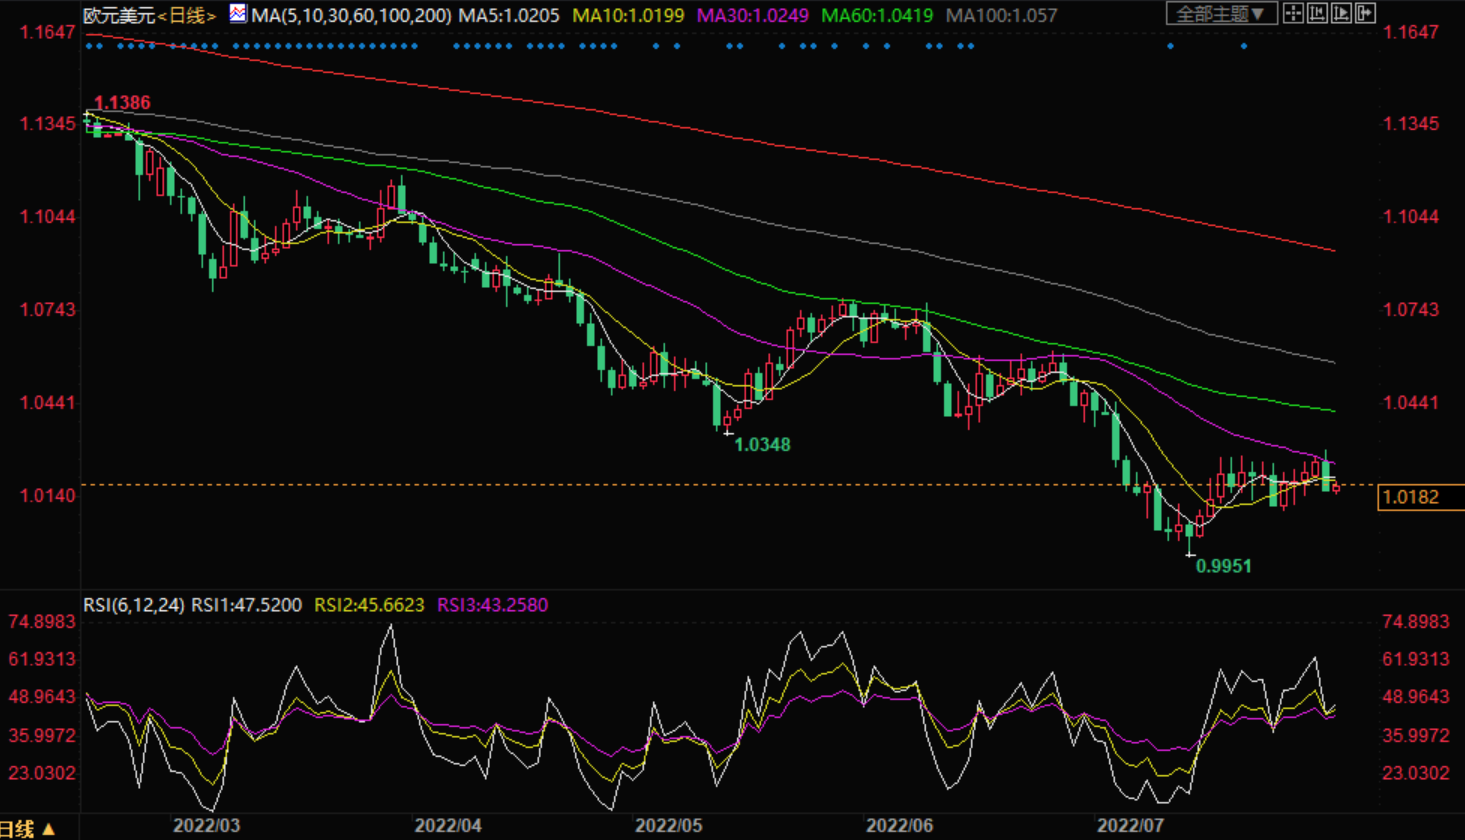Click the 0.9951 low price marker

(x=1224, y=566)
